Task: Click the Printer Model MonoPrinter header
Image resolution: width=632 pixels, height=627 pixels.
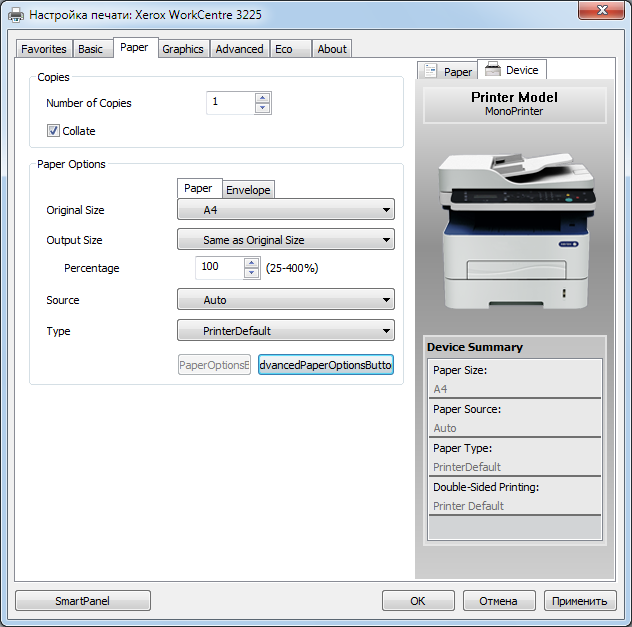Action: pos(515,104)
